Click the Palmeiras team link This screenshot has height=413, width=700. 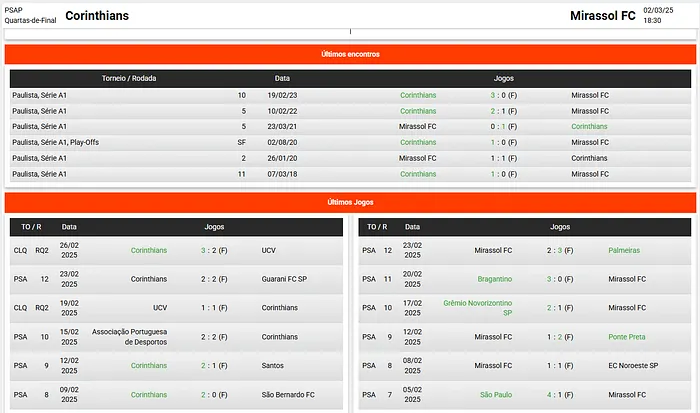point(623,250)
